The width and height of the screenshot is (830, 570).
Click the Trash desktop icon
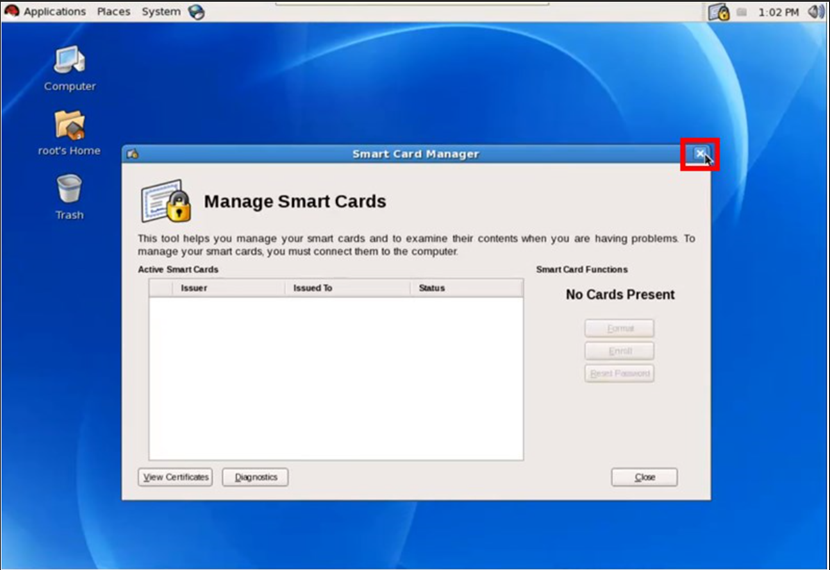69,190
